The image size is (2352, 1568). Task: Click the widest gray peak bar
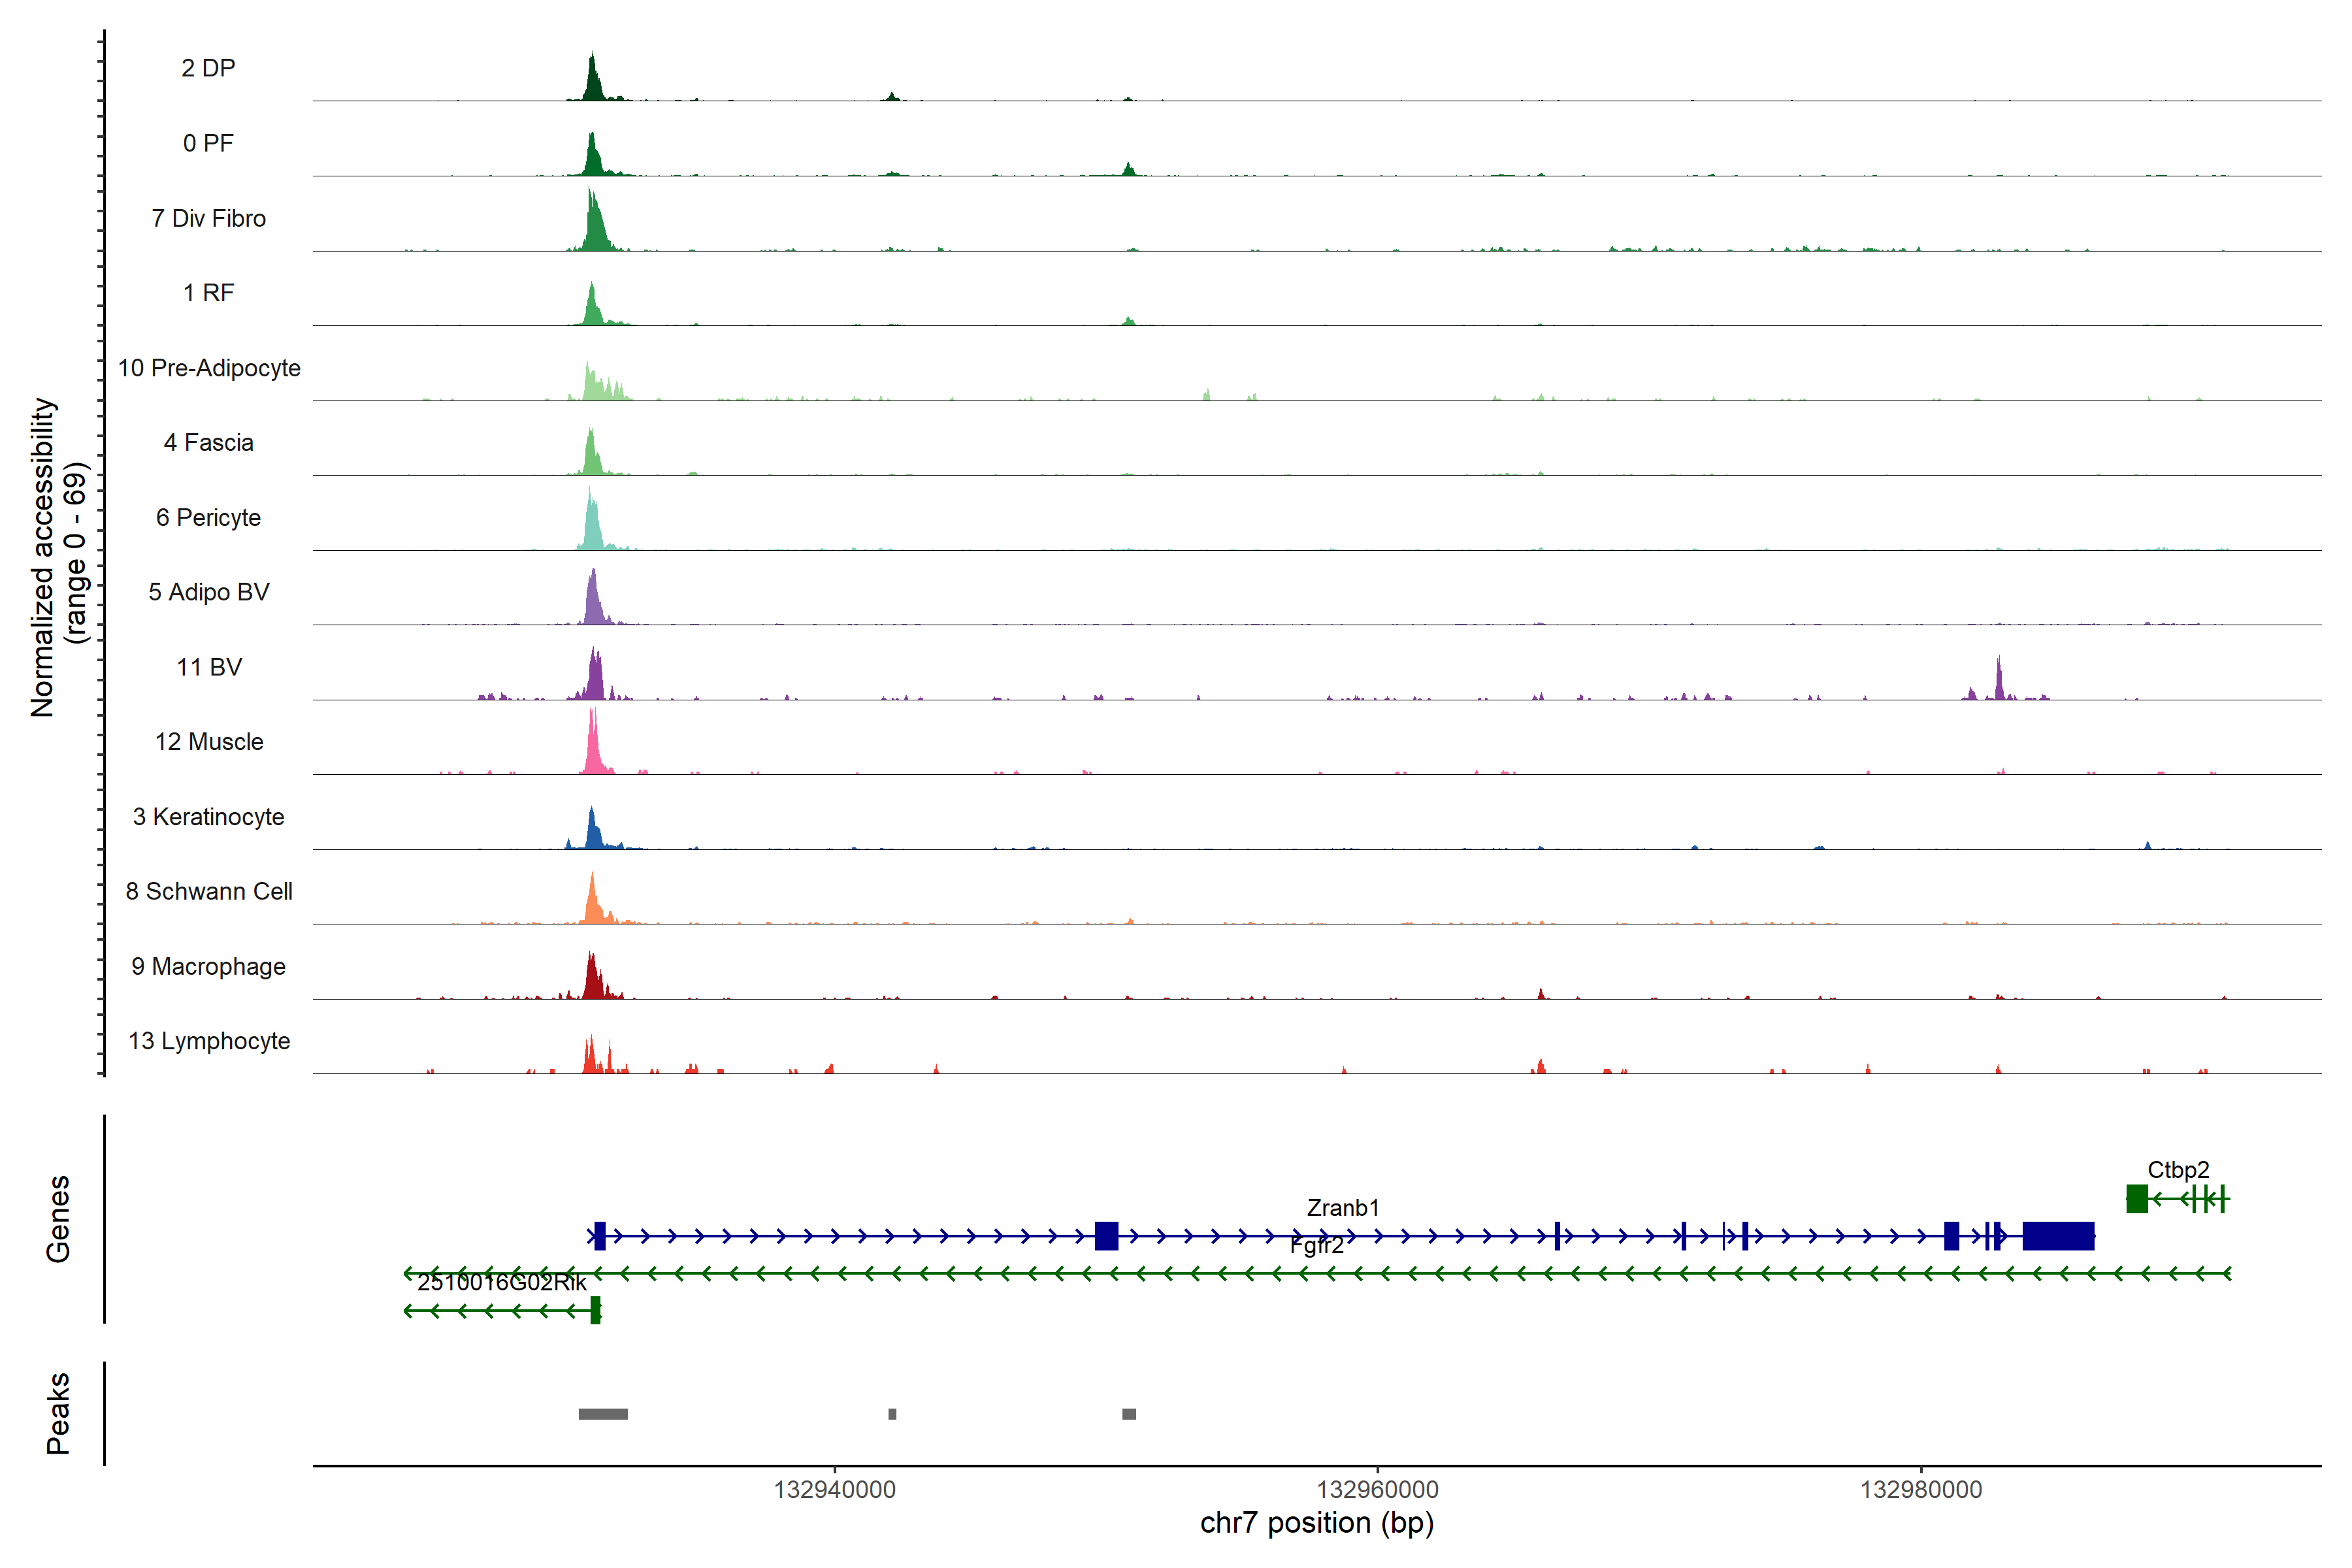point(603,1414)
